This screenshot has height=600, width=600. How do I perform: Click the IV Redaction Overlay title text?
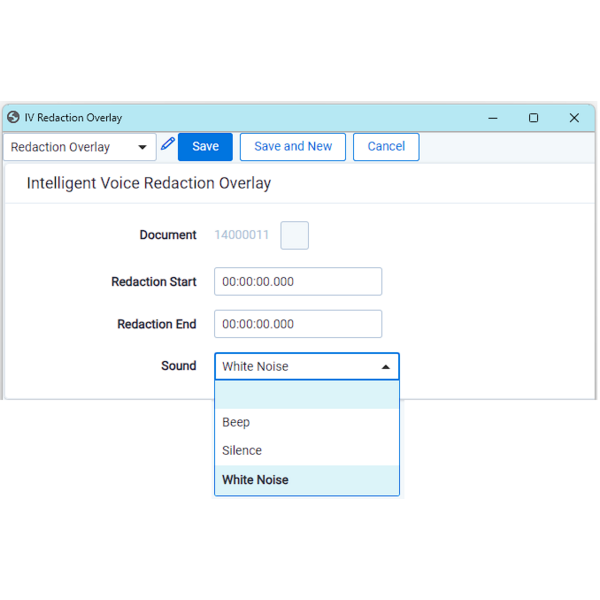(x=73, y=118)
